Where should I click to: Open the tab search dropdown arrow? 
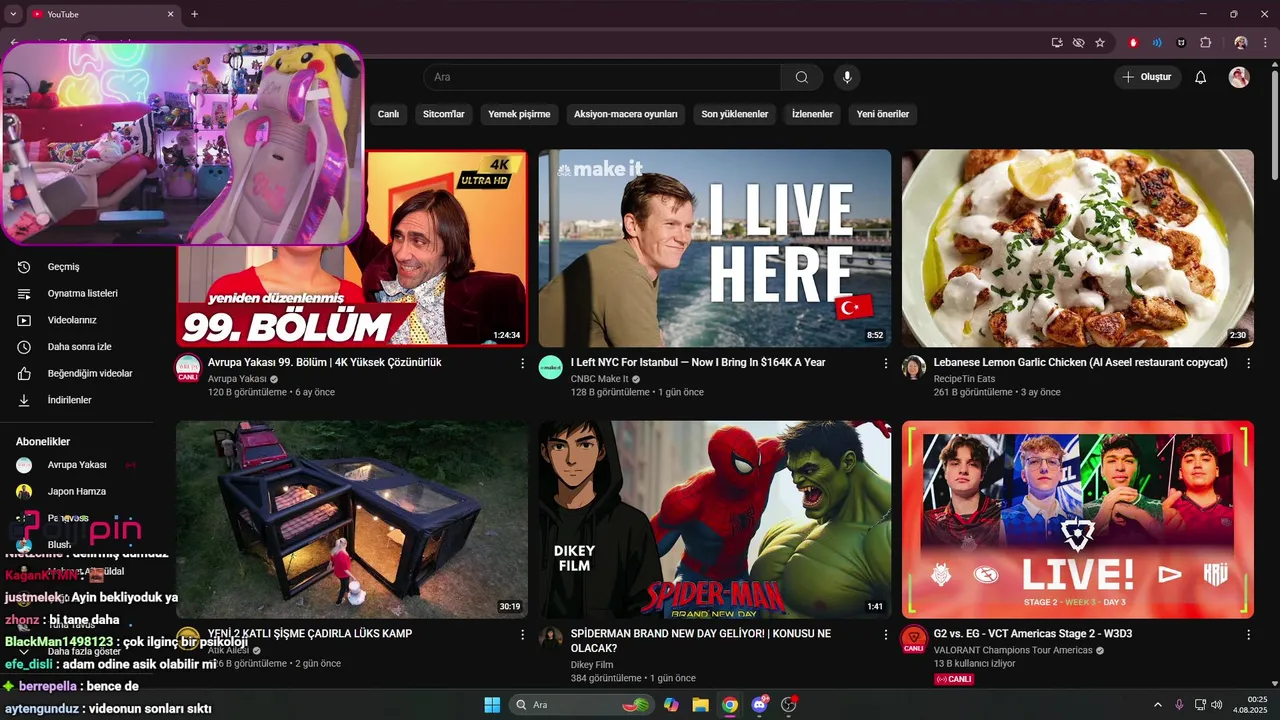(11, 14)
